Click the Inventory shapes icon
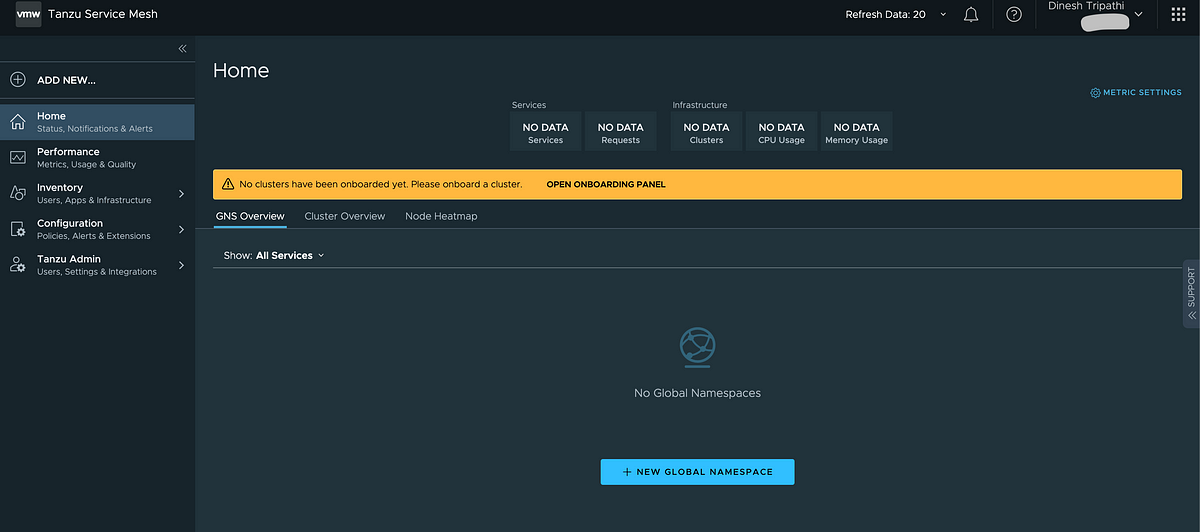The image size is (1200, 532). point(18,194)
